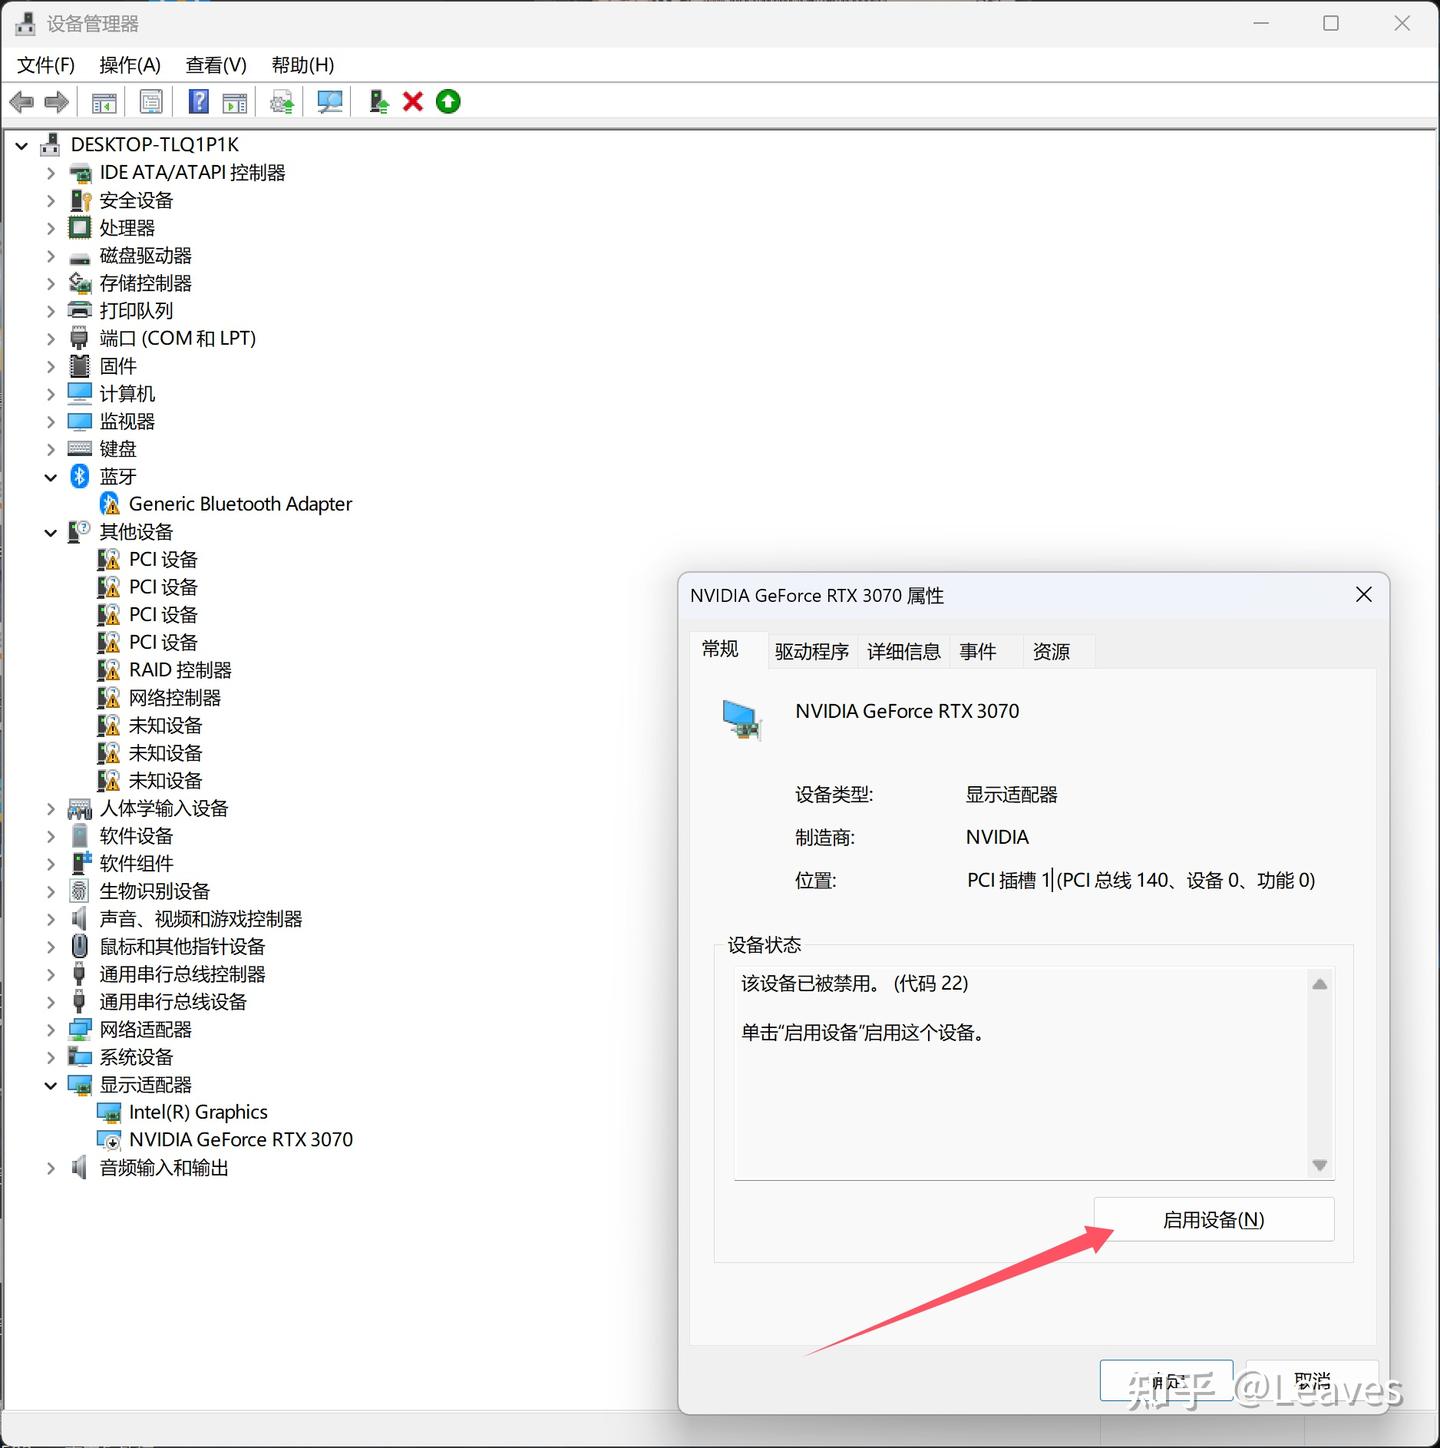Toggle show/hide console tree toolbar icon
The width and height of the screenshot is (1440, 1448).
(x=104, y=102)
